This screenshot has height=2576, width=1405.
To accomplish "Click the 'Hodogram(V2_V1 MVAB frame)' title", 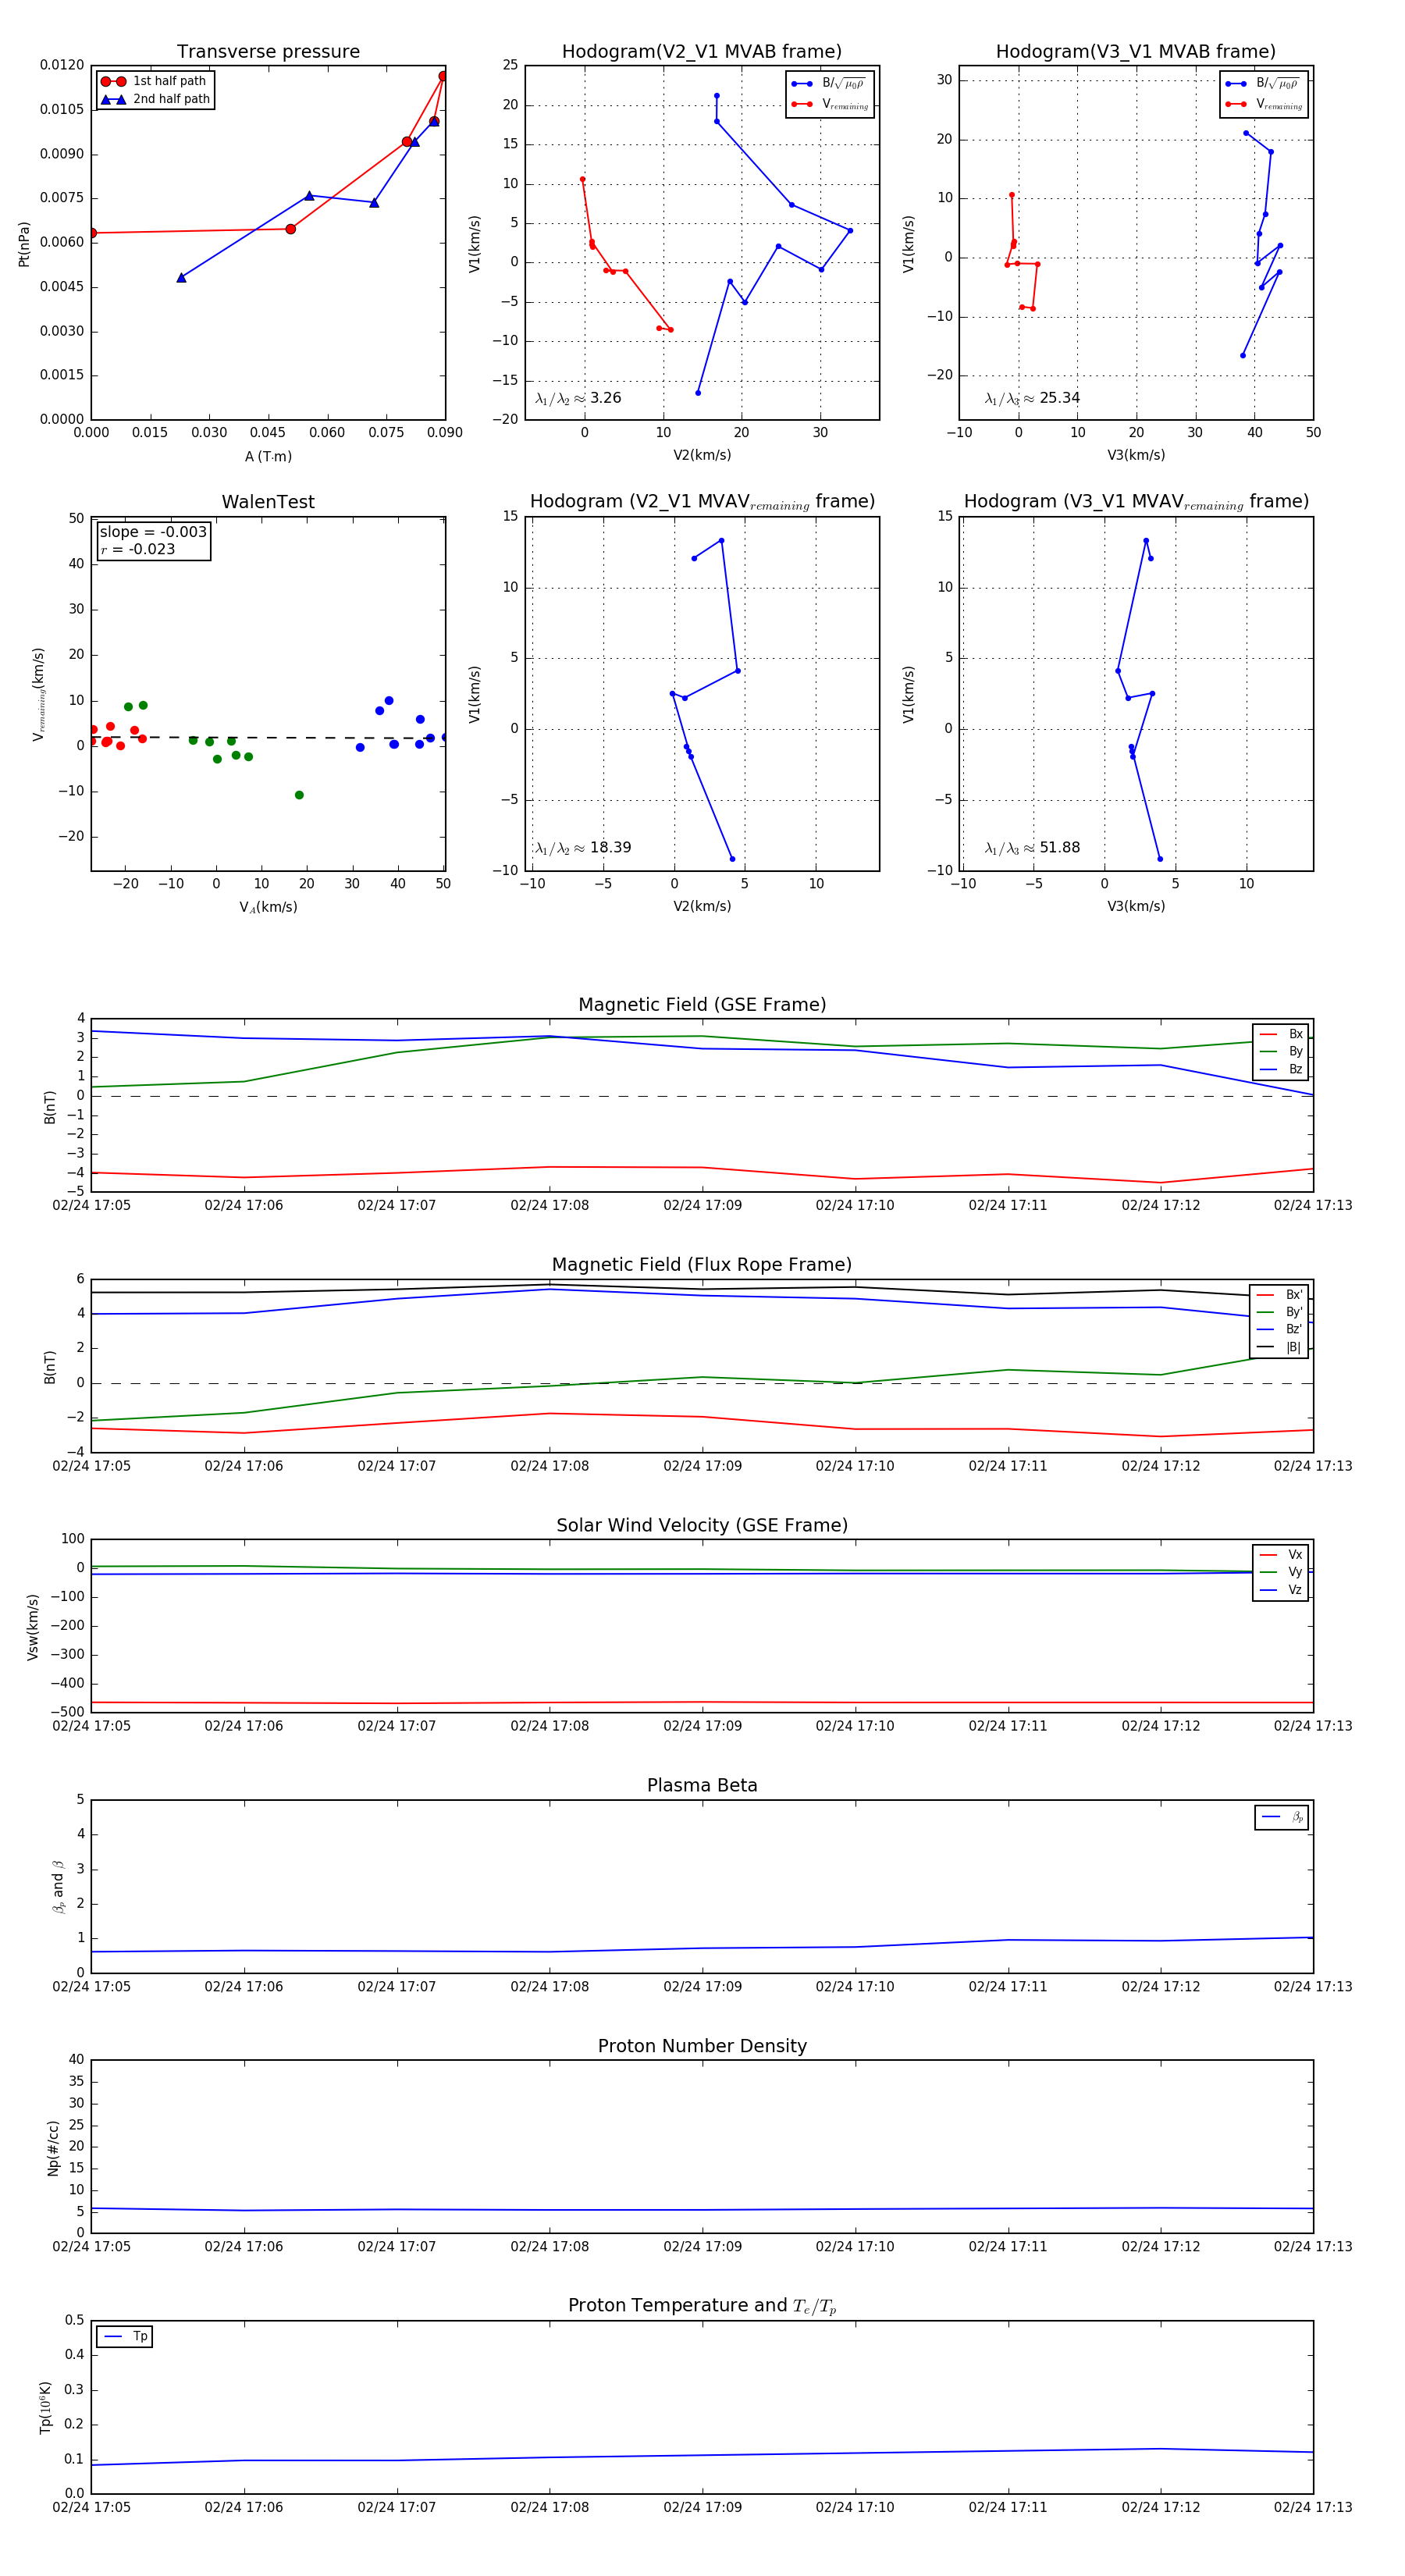I will 702,52.
